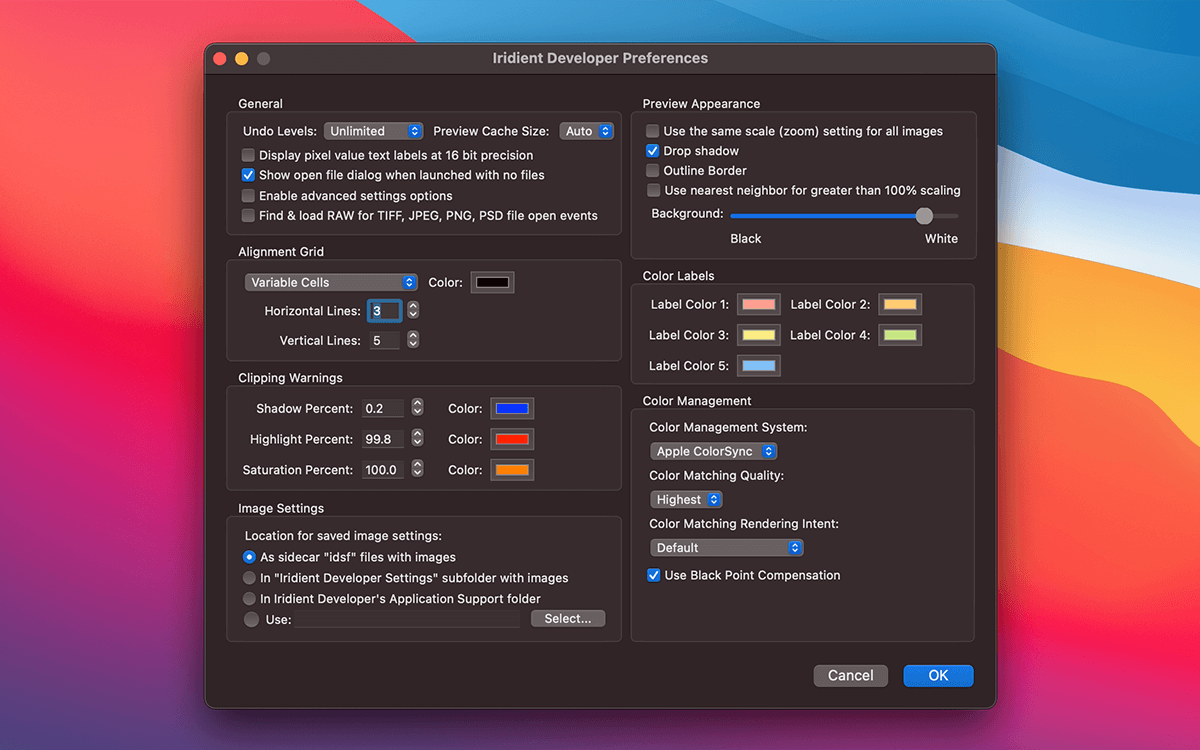Image resolution: width=1200 pixels, height=750 pixels.
Task: Open the Preview Cache Size dropdown
Action: pyautogui.click(x=586, y=131)
